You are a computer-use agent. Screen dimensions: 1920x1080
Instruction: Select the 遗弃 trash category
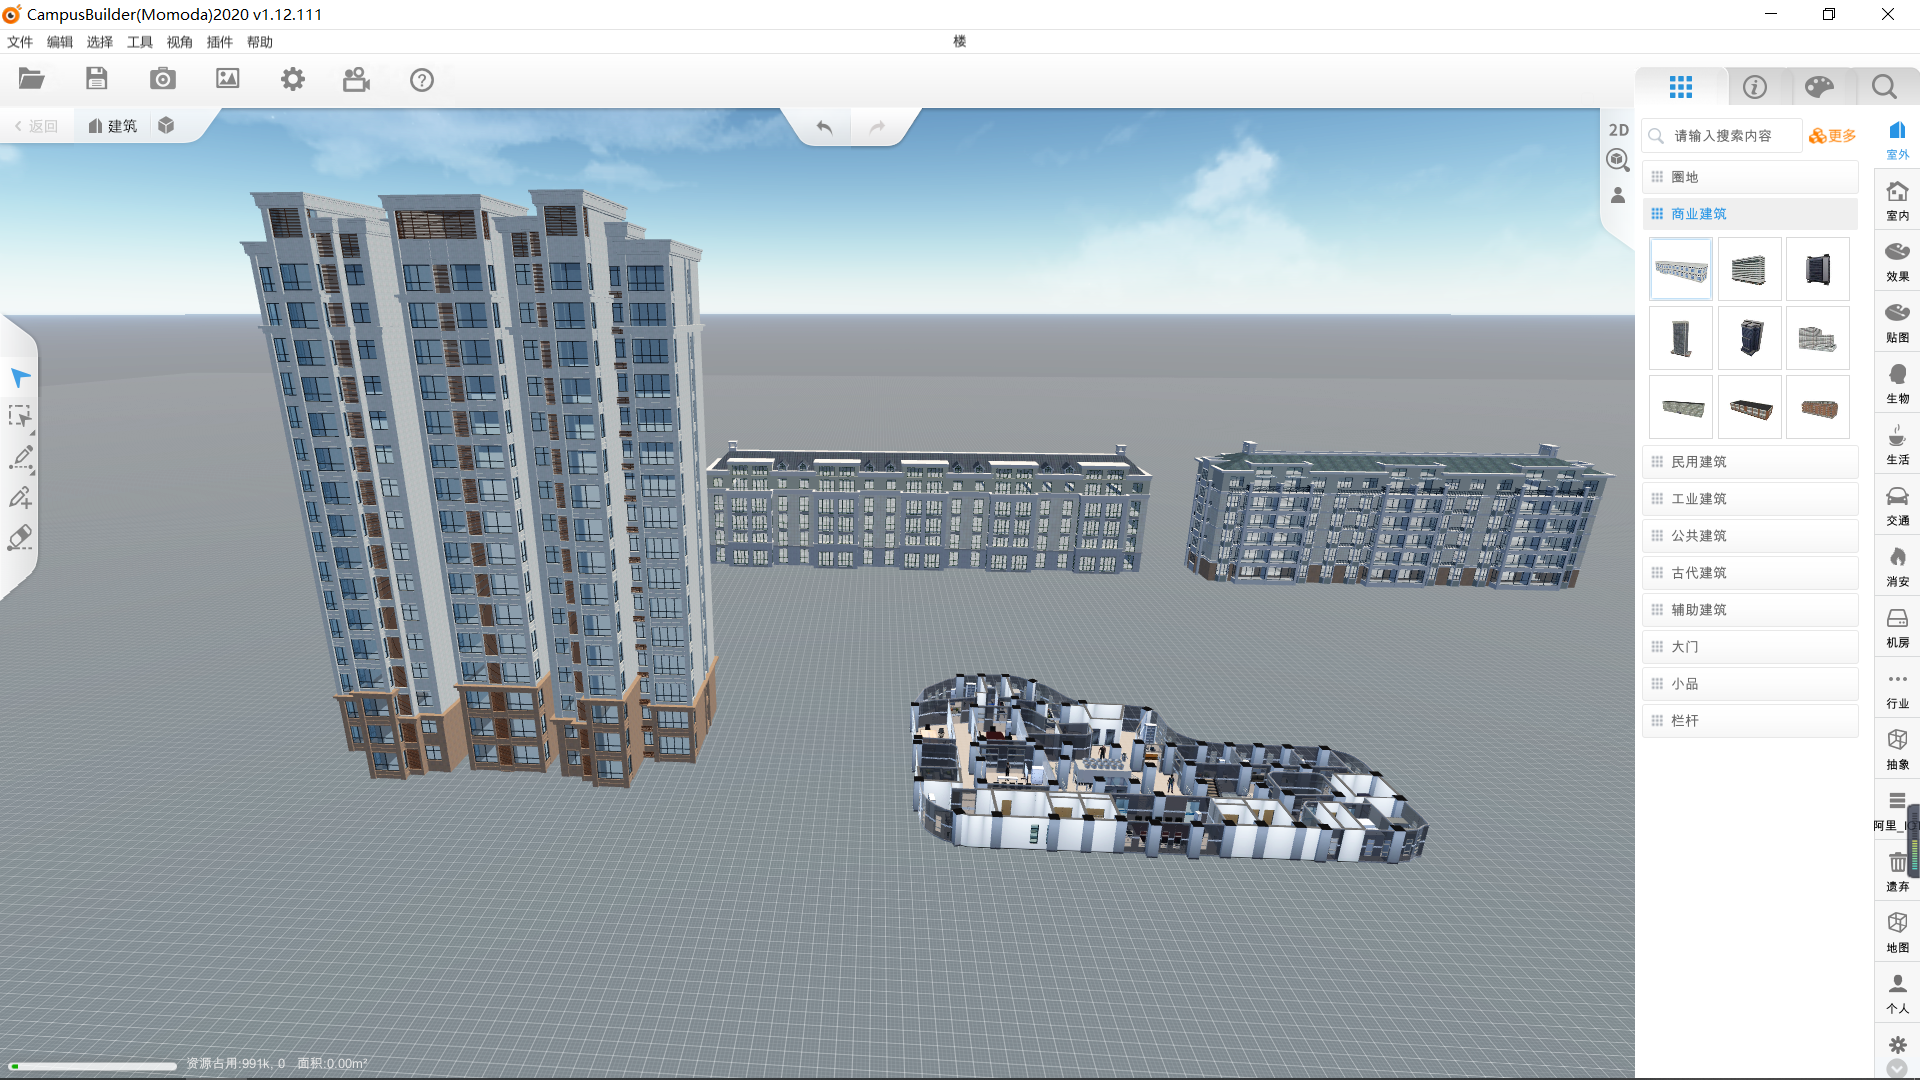[x=1897, y=872]
